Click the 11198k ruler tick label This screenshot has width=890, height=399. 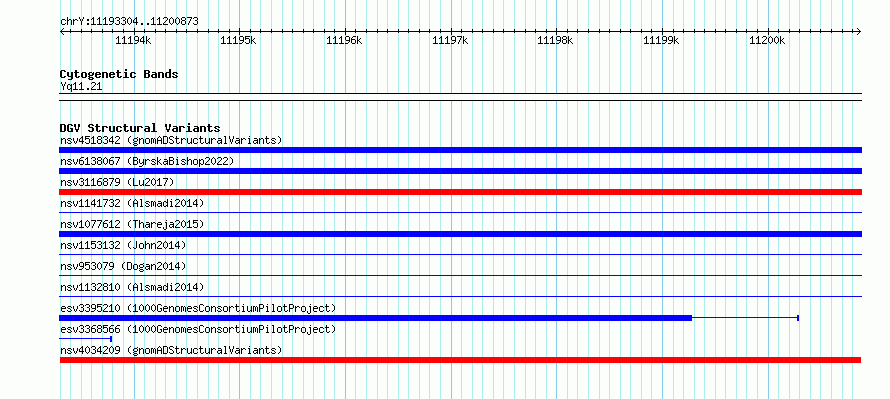[x=556, y=40]
